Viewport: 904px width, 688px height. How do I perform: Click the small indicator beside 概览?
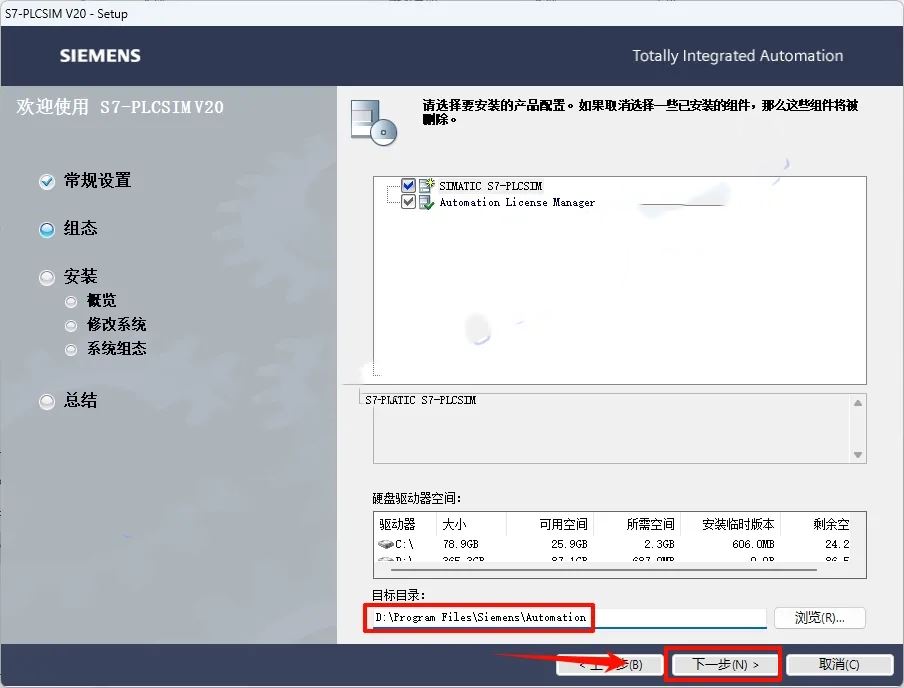tap(71, 302)
